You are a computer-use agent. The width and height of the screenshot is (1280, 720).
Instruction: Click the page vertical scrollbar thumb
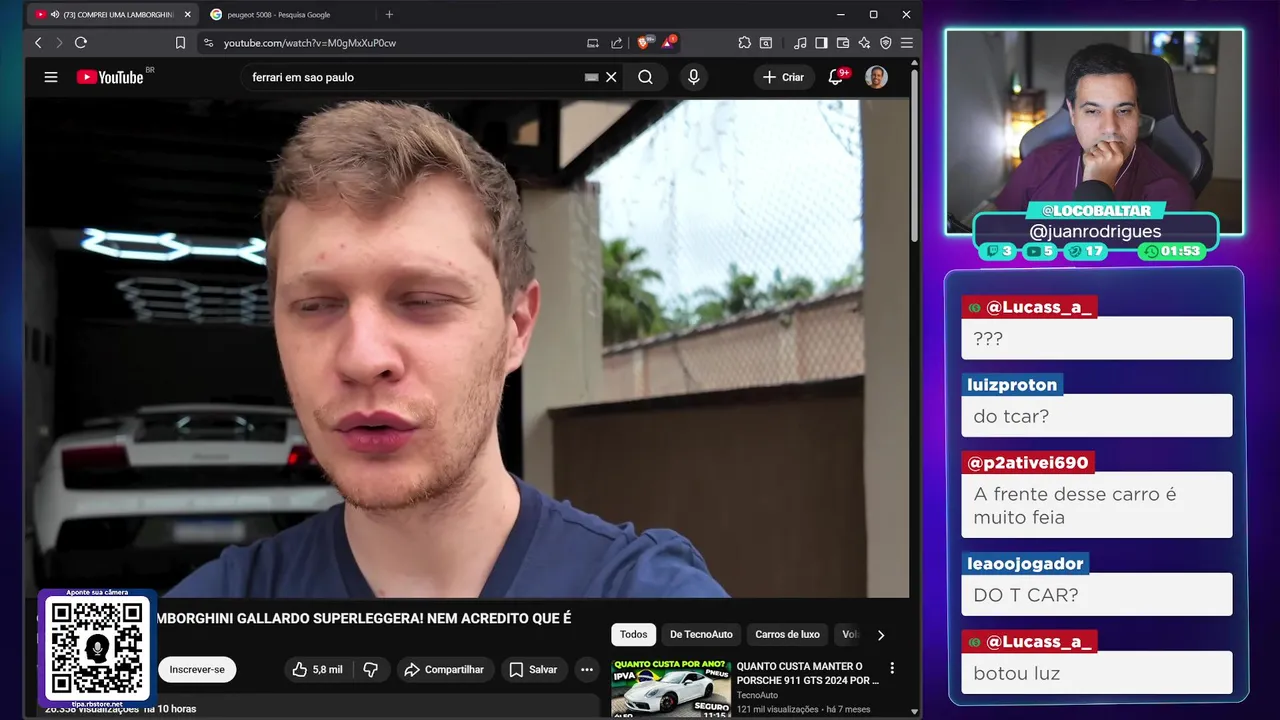pos(914,155)
